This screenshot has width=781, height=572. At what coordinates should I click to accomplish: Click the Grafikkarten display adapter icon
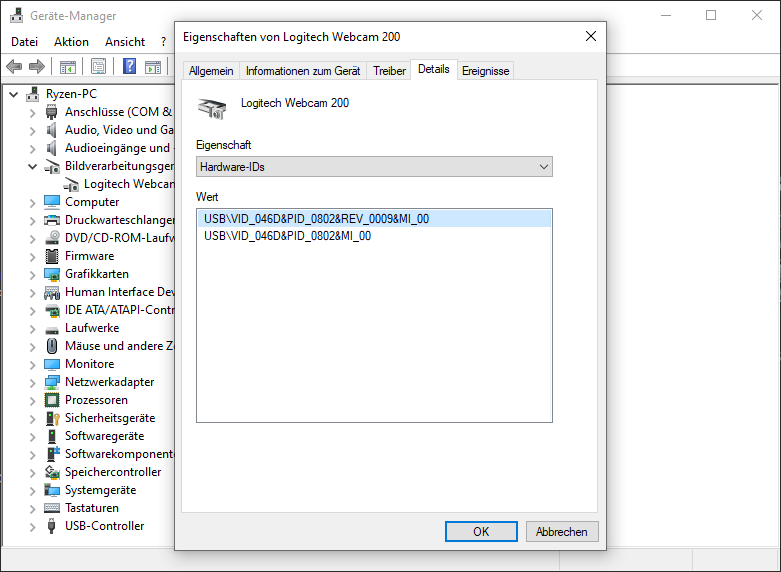point(52,274)
